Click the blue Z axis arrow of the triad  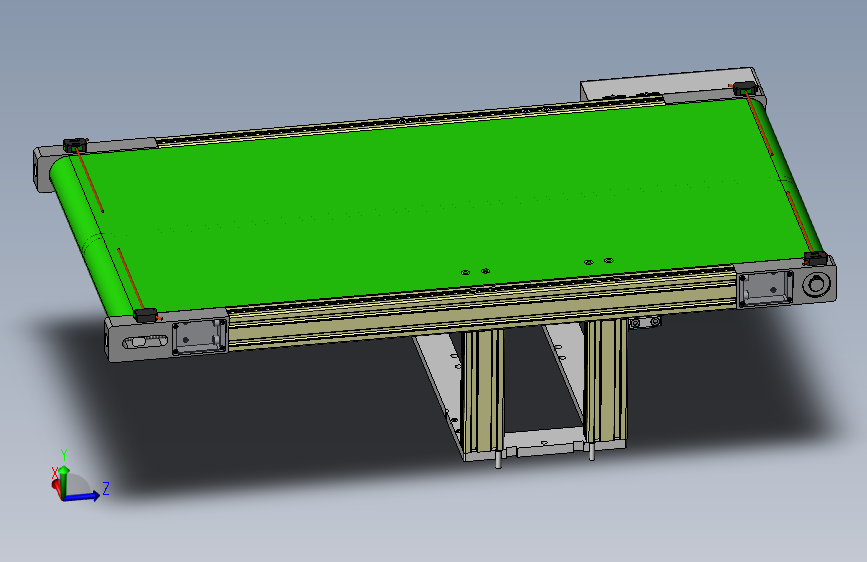point(83,497)
